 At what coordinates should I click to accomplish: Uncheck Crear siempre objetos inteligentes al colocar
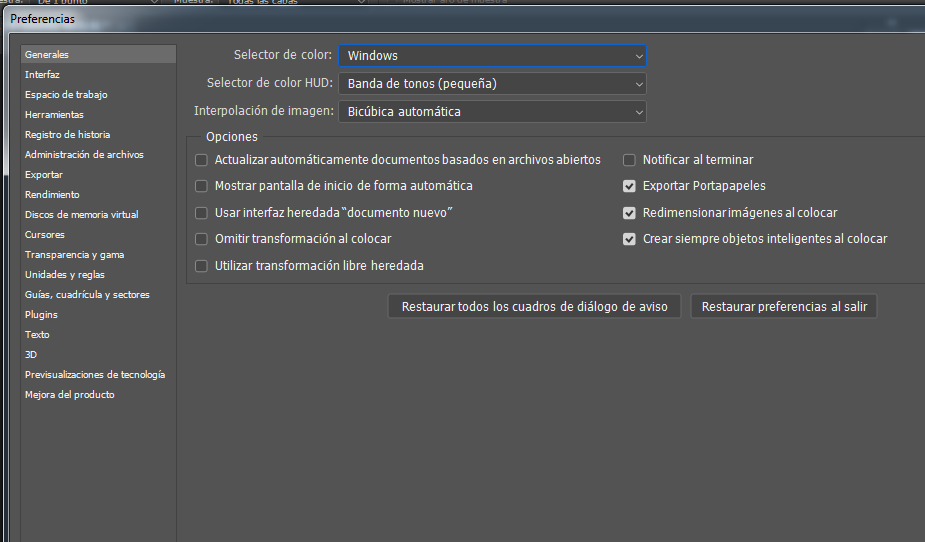tap(629, 239)
